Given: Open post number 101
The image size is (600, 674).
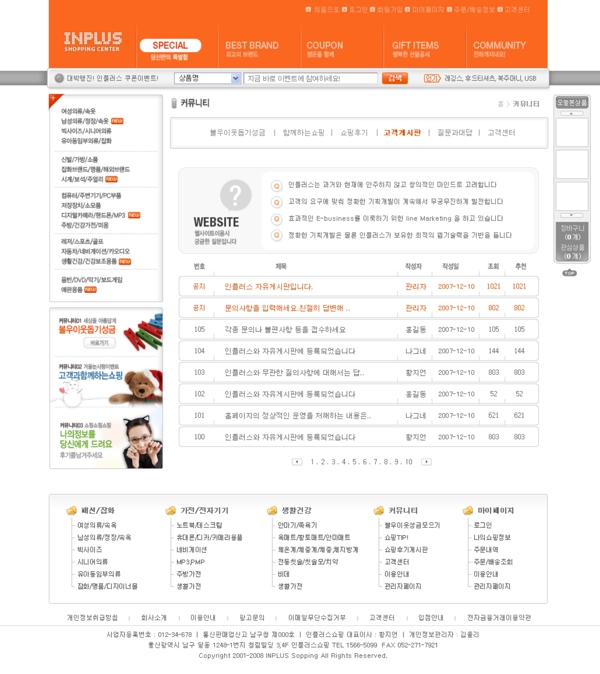Looking at the screenshot, I should [x=298, y=415].
